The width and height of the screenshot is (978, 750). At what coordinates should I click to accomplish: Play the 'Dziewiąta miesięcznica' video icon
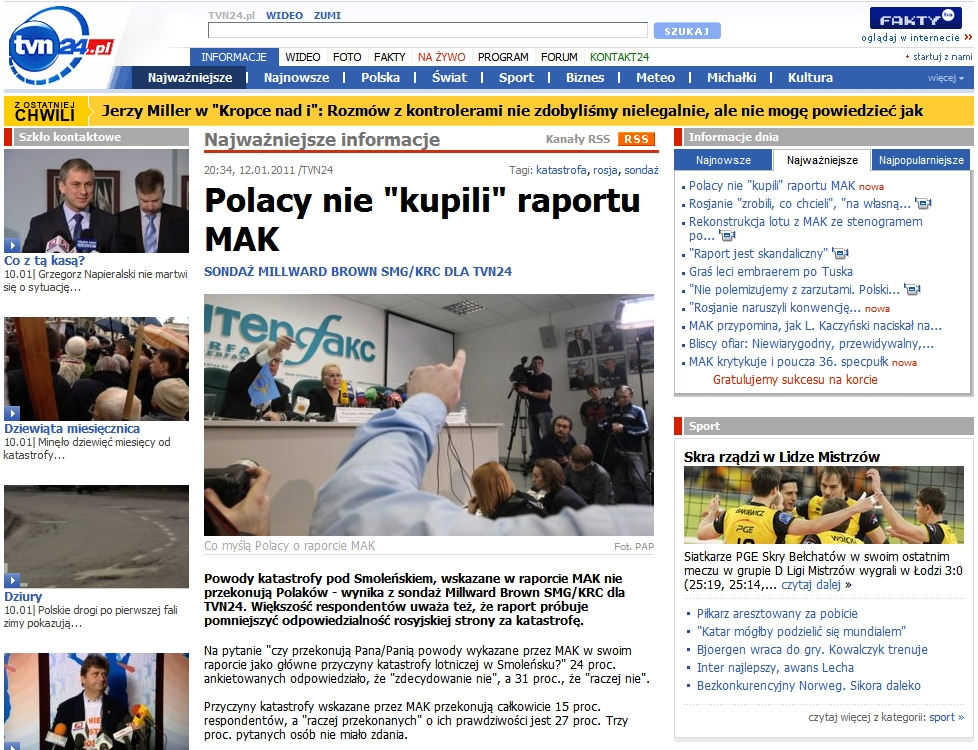click(12, 413)
